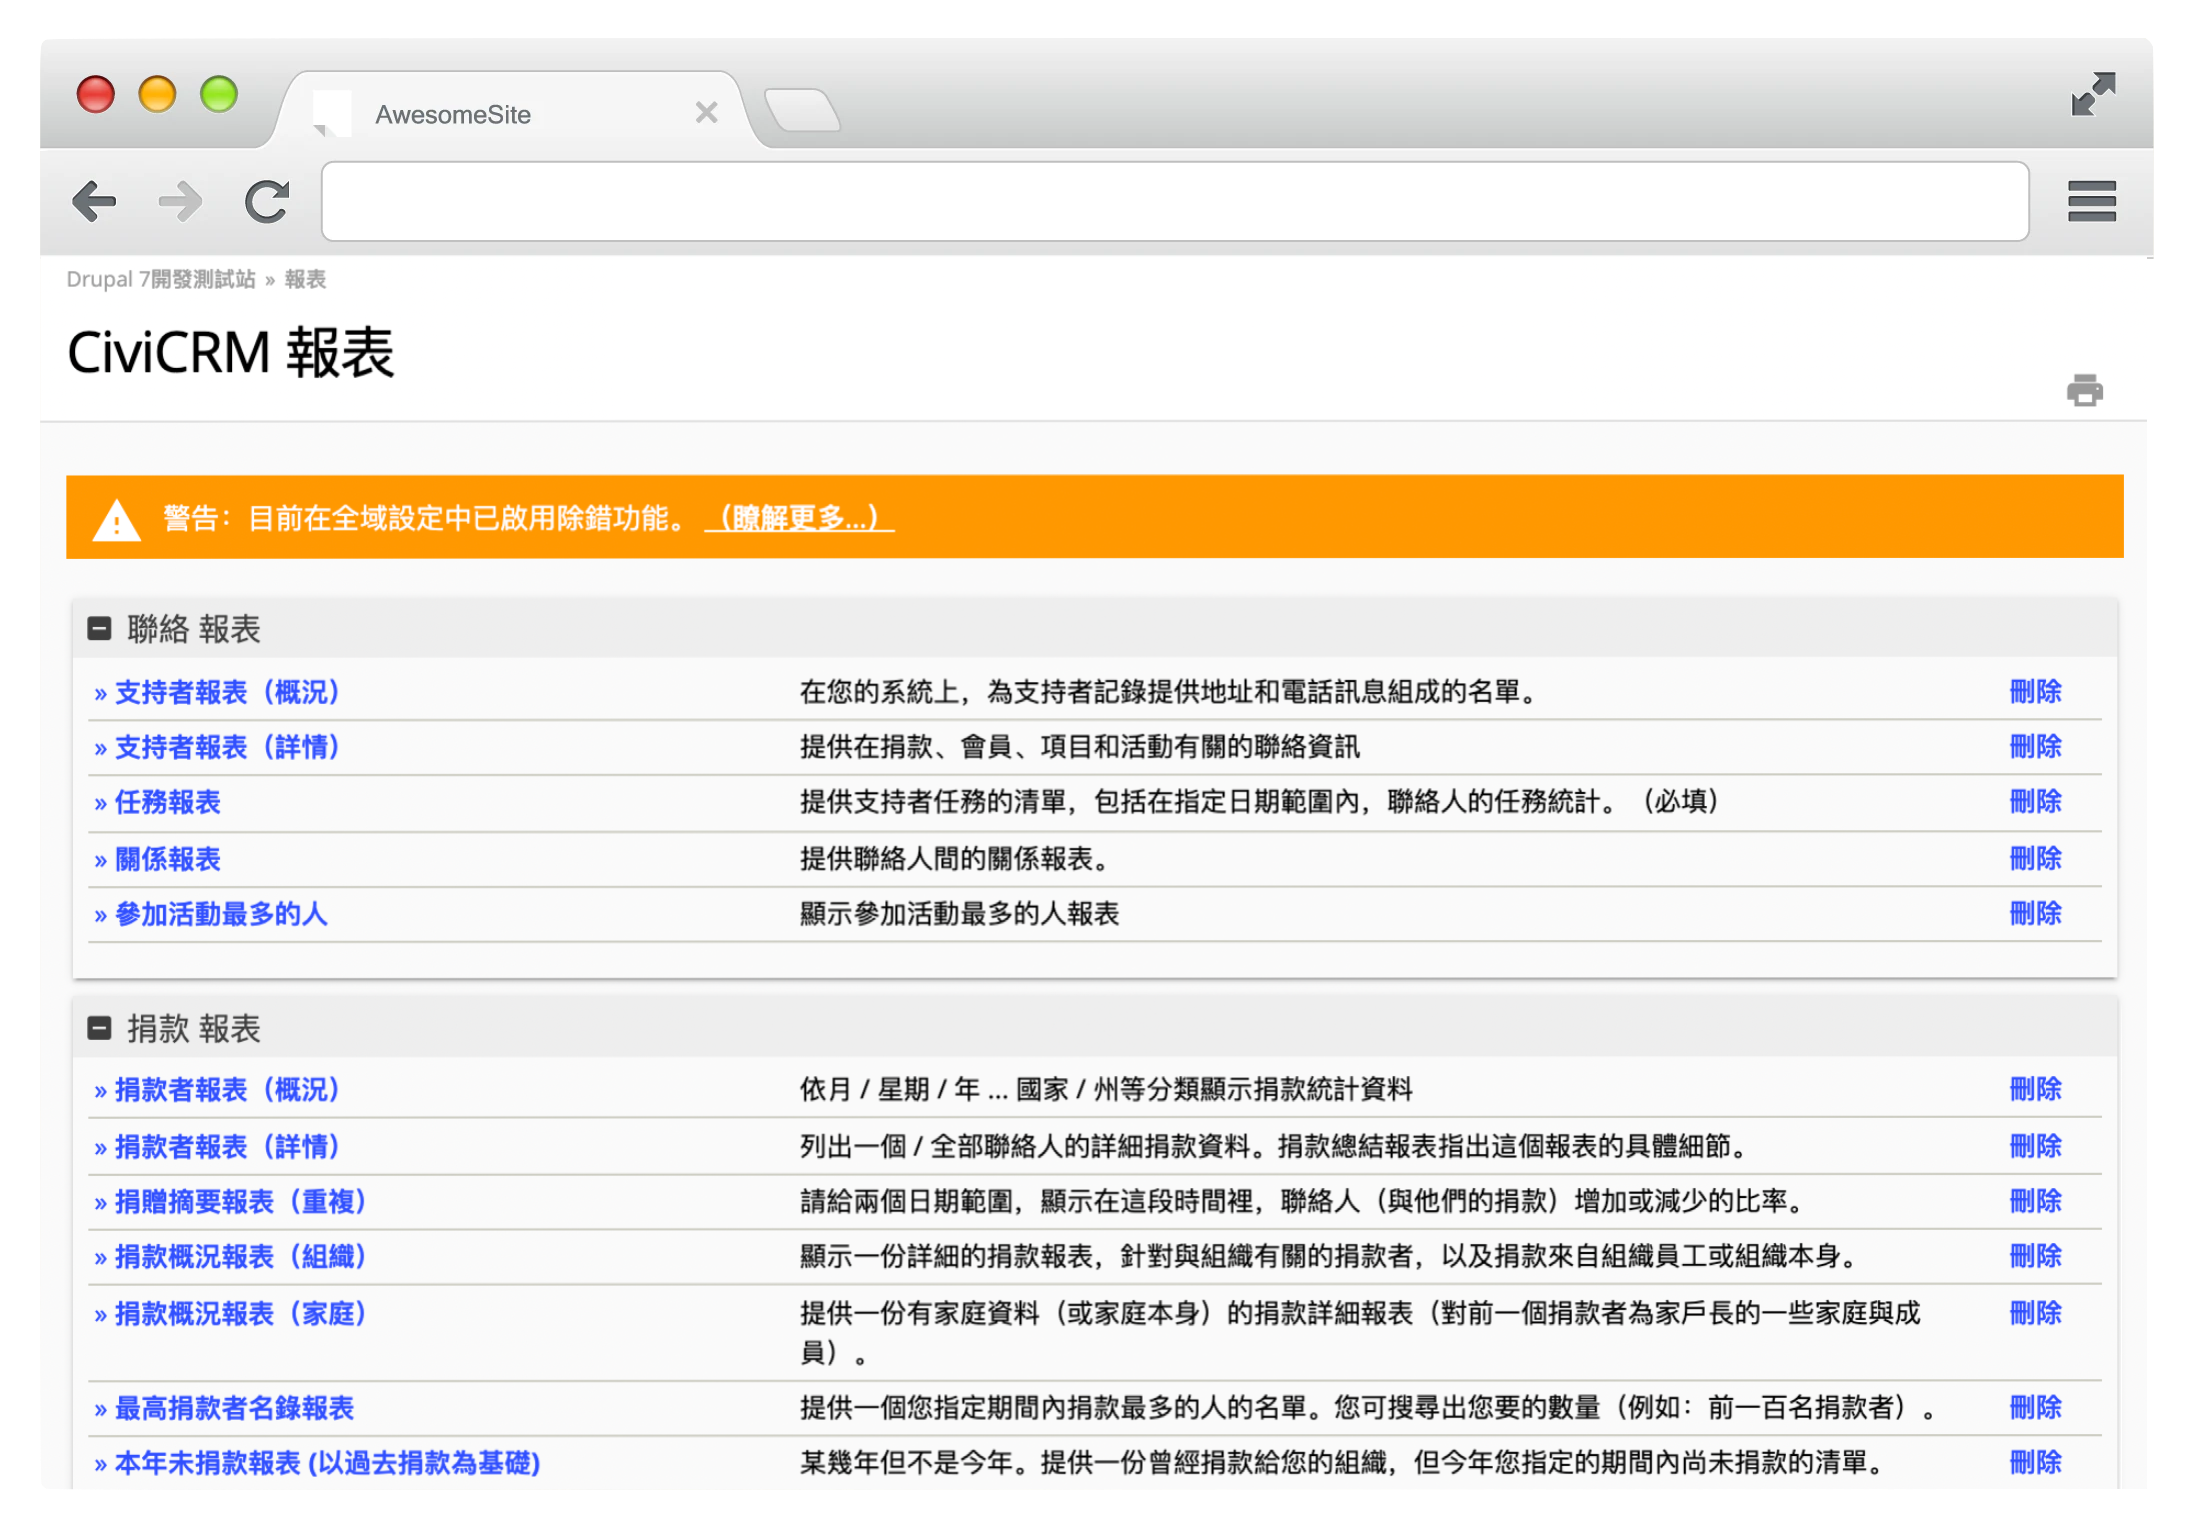2185x1525 pixels.
Task: Click the warning triangle icon
Action: point(116,519)
